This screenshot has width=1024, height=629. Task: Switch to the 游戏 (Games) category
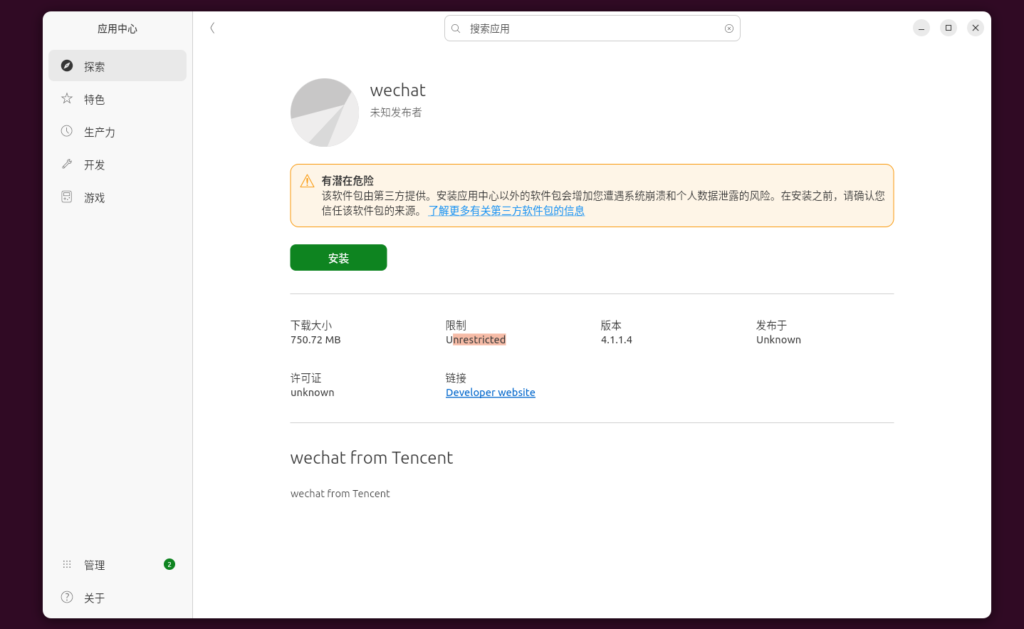click(118, 197)
